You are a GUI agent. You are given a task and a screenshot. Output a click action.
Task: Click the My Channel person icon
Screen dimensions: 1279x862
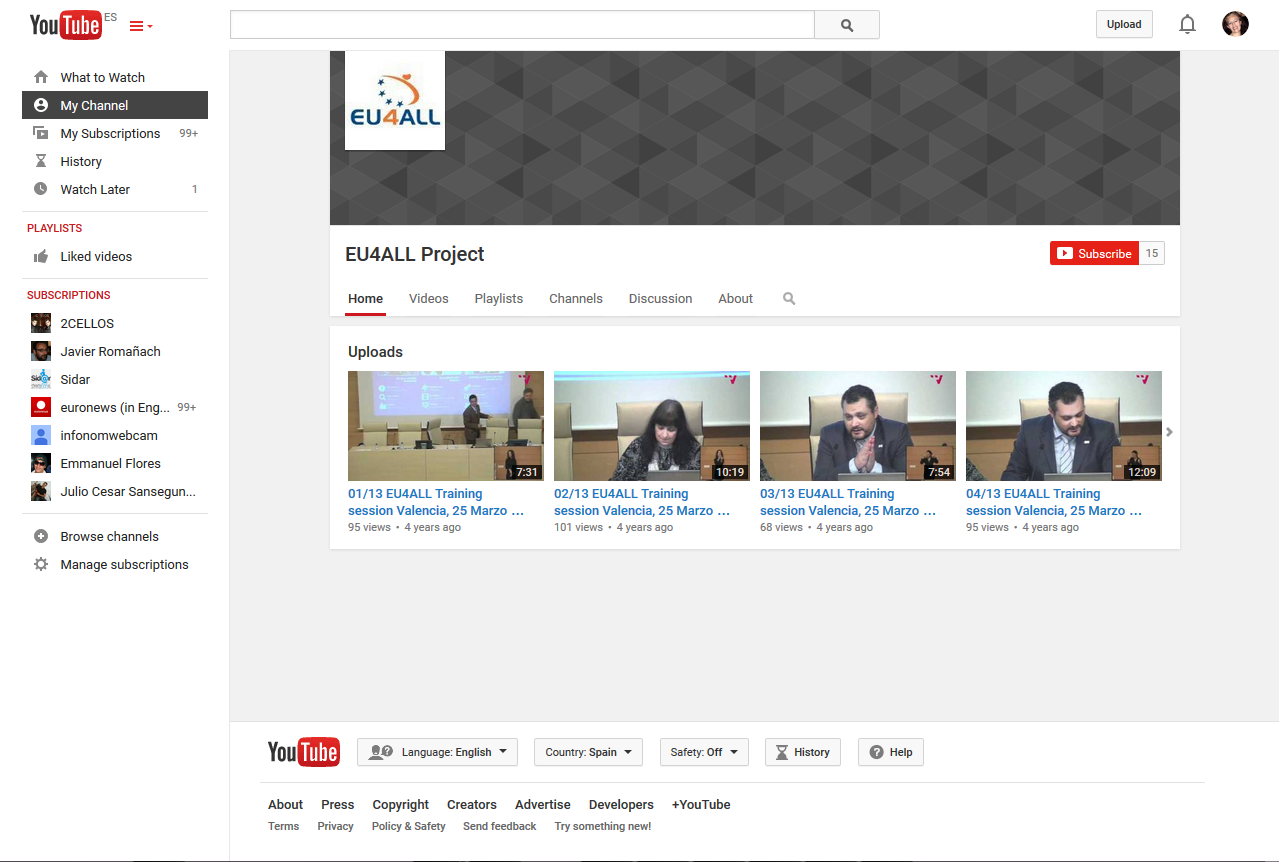pos(41,105)
